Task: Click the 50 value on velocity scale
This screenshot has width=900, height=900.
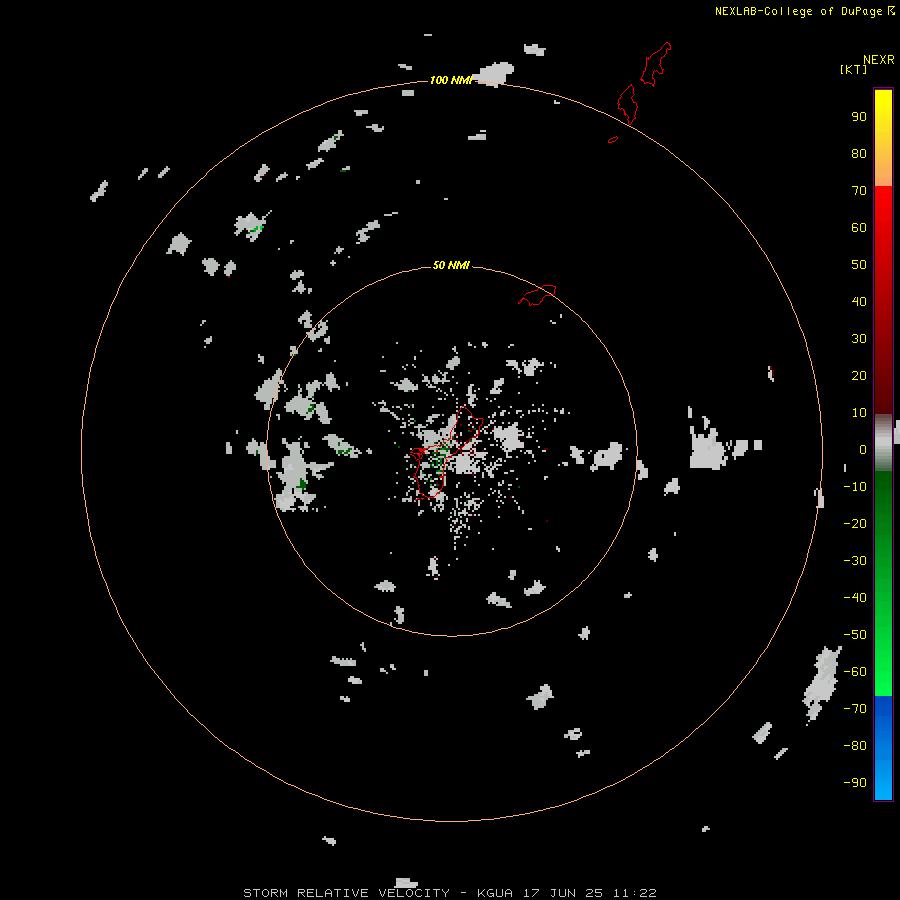Action: coord(859,265)
